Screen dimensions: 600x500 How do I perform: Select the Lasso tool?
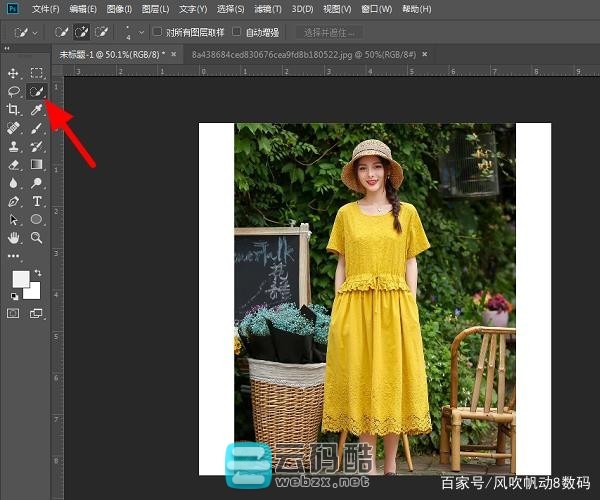[14, 91]
